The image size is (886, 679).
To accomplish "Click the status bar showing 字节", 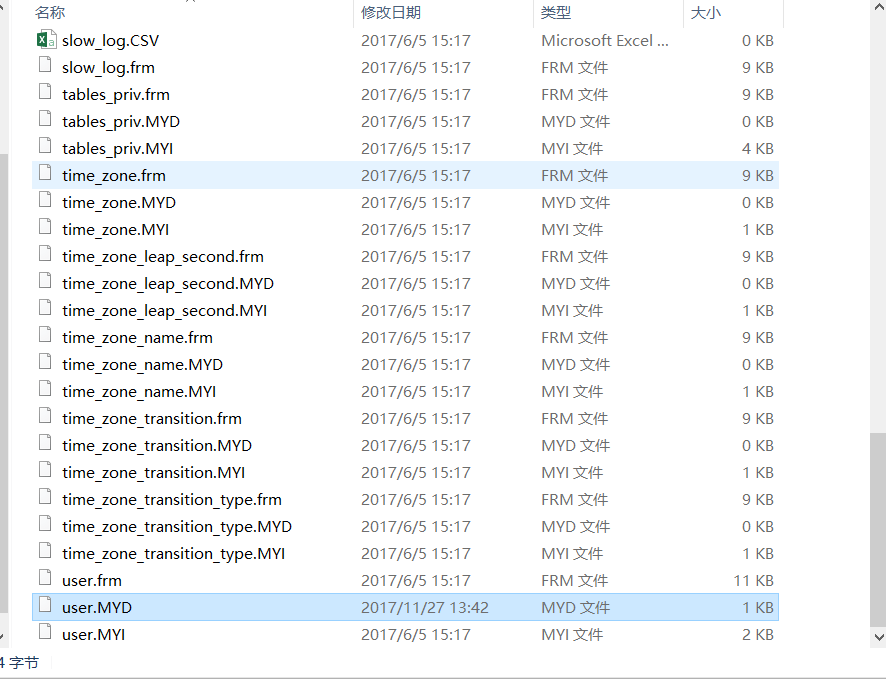I will tap(20, 662).
